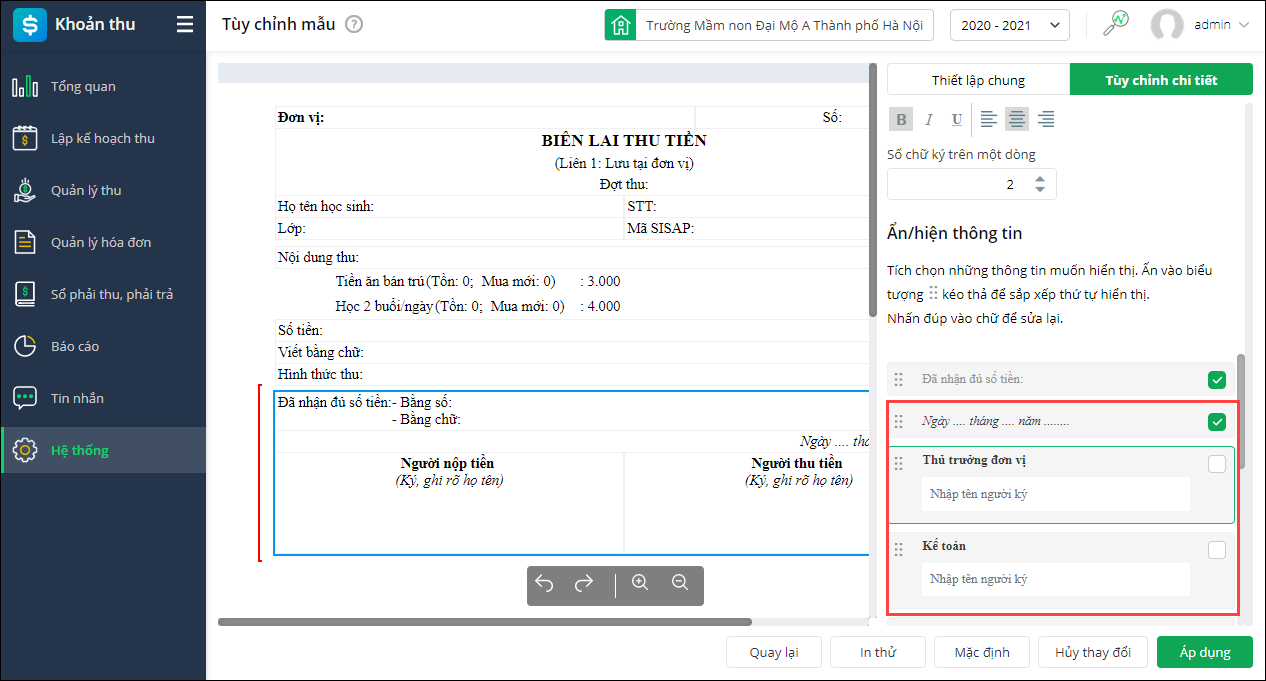The height and width of the screenshot is (681, 1266).
Task: Switch to the 'Thiết lập chung' tab
Action: click(978, 80)
